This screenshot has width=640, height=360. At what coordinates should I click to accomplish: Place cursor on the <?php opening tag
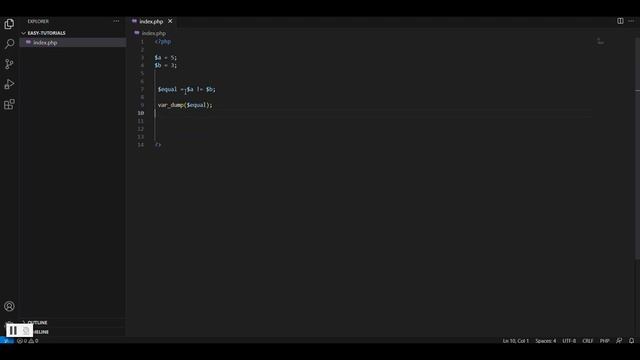pos(163,42)
